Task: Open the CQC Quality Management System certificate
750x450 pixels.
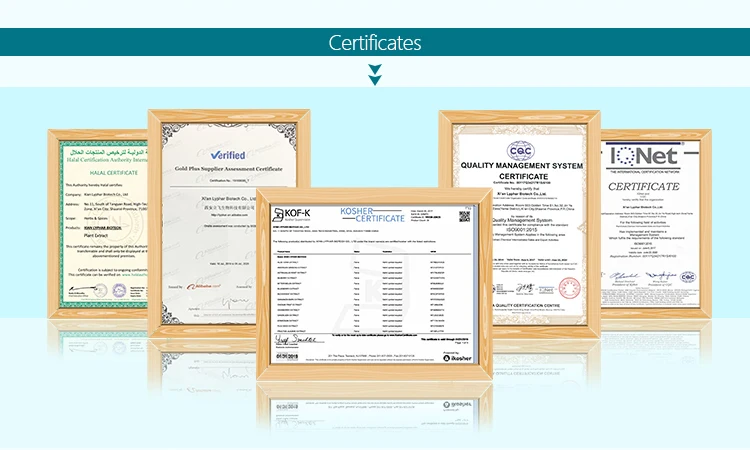Action: pos(519,224)
